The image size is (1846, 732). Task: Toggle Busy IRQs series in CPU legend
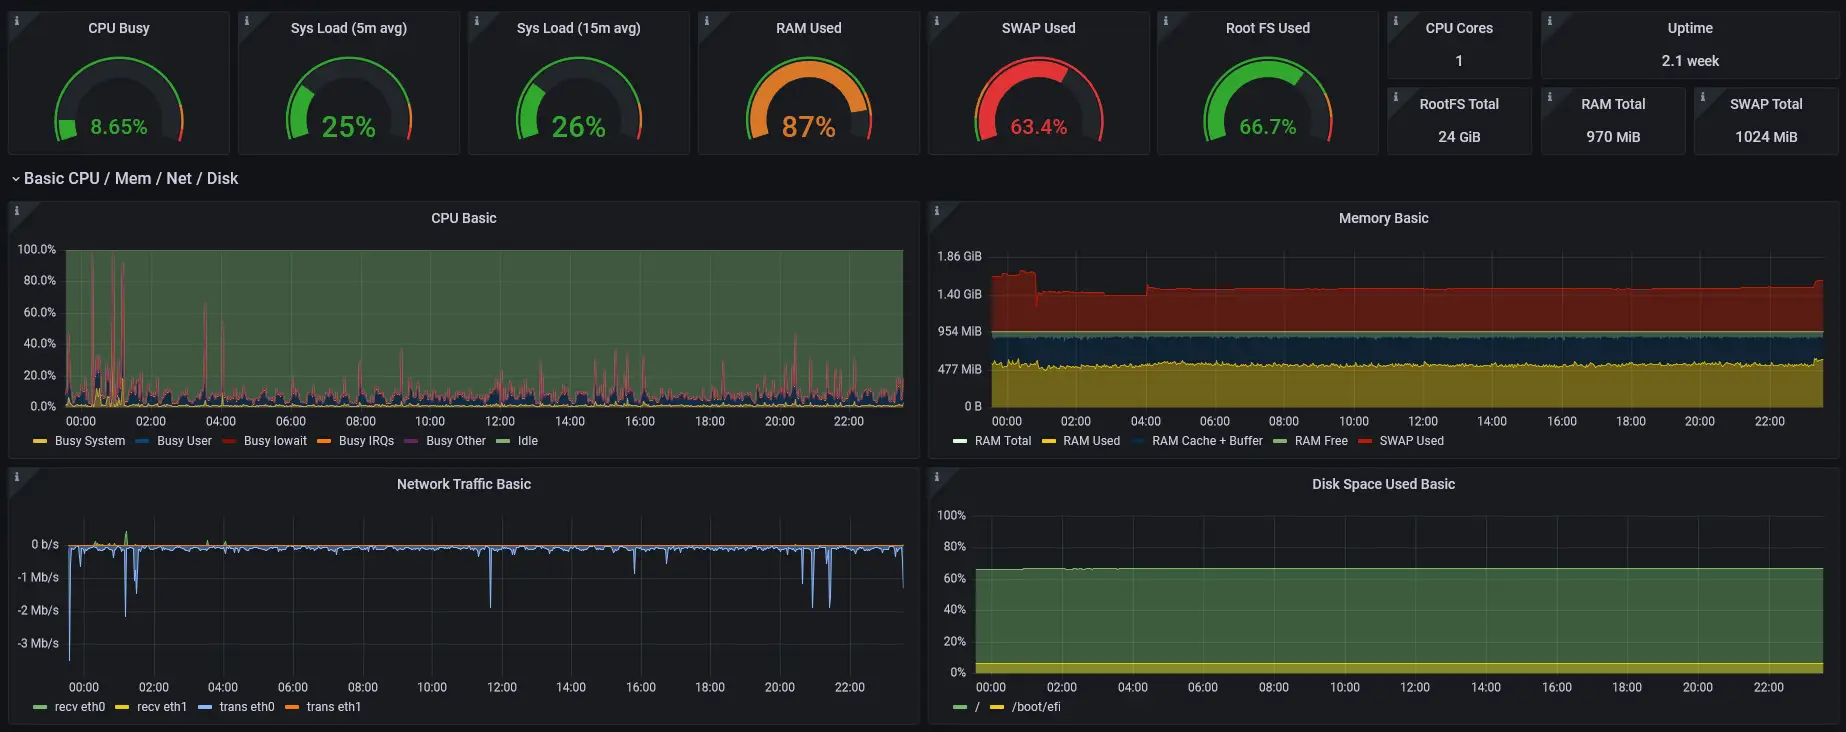(366, 441)
